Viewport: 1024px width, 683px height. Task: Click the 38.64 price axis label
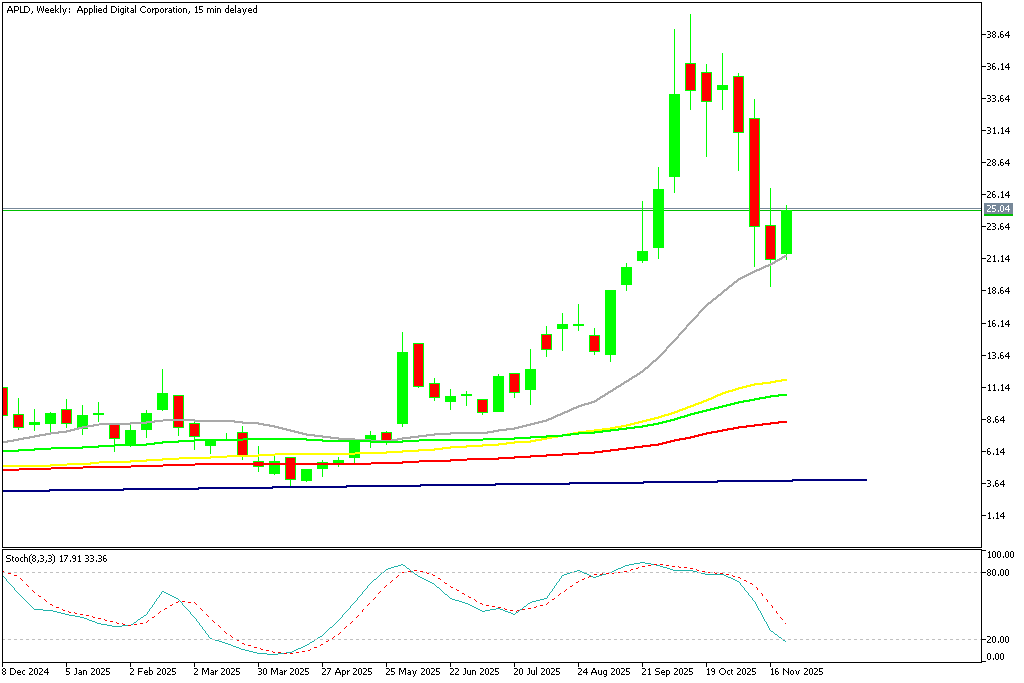click(996, 32)
